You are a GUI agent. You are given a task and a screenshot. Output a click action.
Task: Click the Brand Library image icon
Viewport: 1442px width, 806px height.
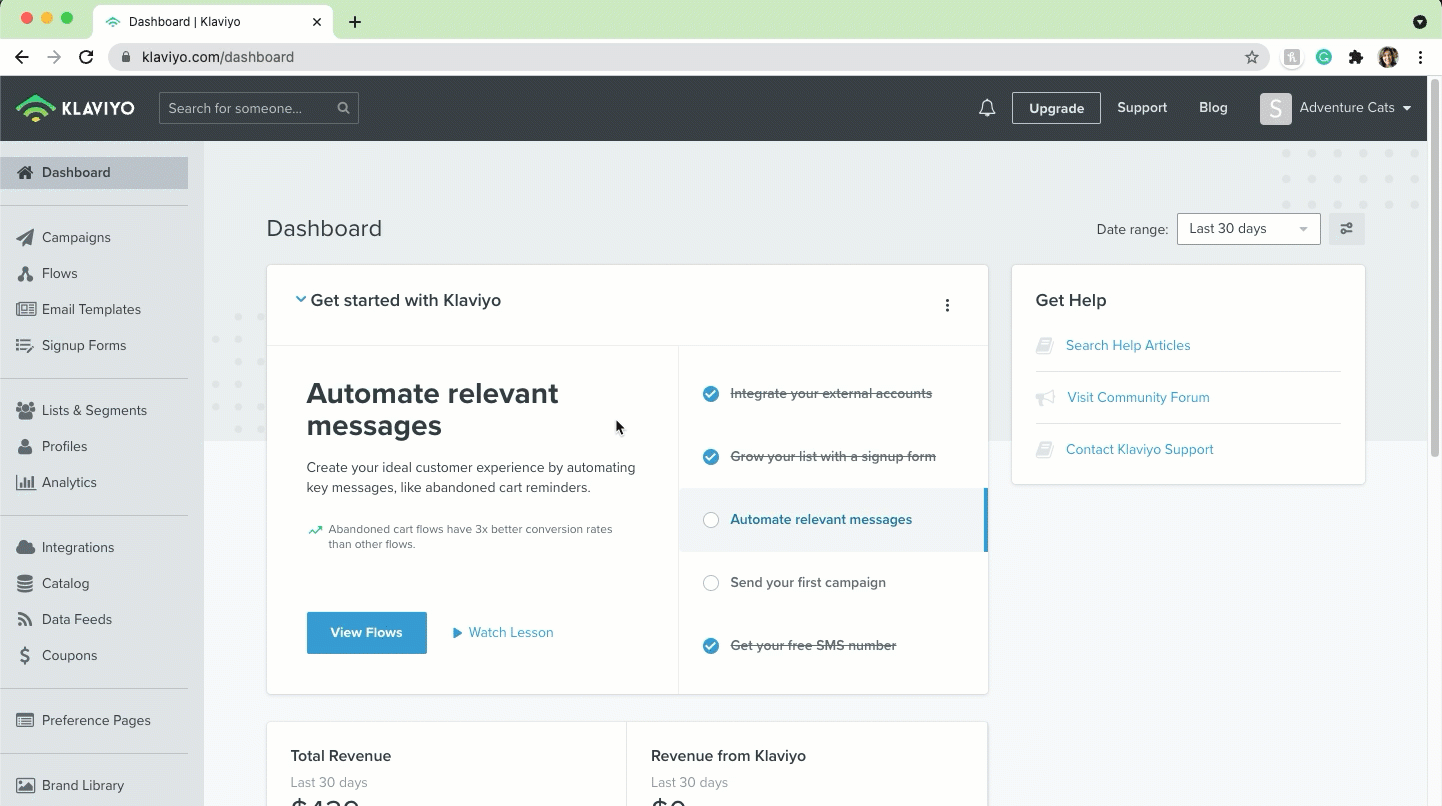point(26,785)
